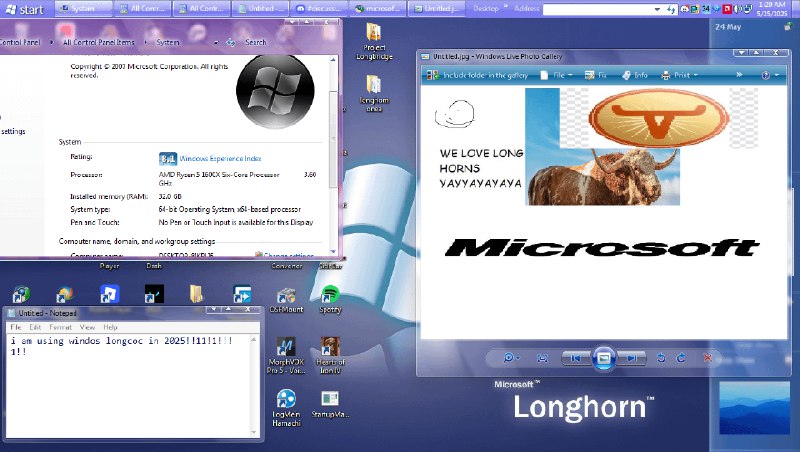The width and height of the screenshot is (800, 452).
Task: Start the slide show with the center button
Action: 604,358
